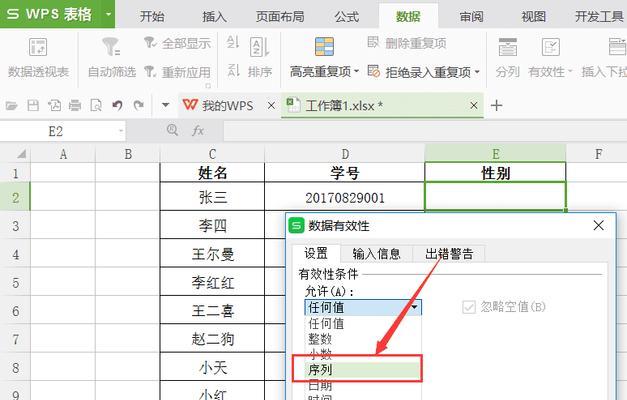Add a new document tab with plus
Image resolution: width=627 pixels, height=400 pixels.
click(496, 106)
